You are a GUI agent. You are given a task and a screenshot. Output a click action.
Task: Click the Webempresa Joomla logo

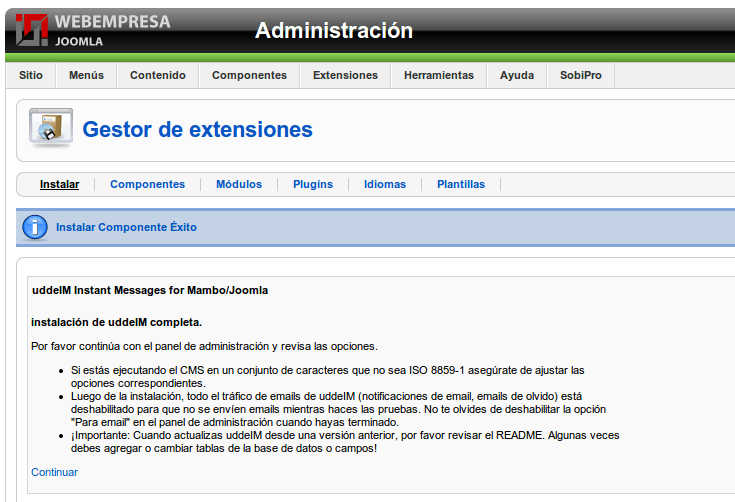pos(92,30)
